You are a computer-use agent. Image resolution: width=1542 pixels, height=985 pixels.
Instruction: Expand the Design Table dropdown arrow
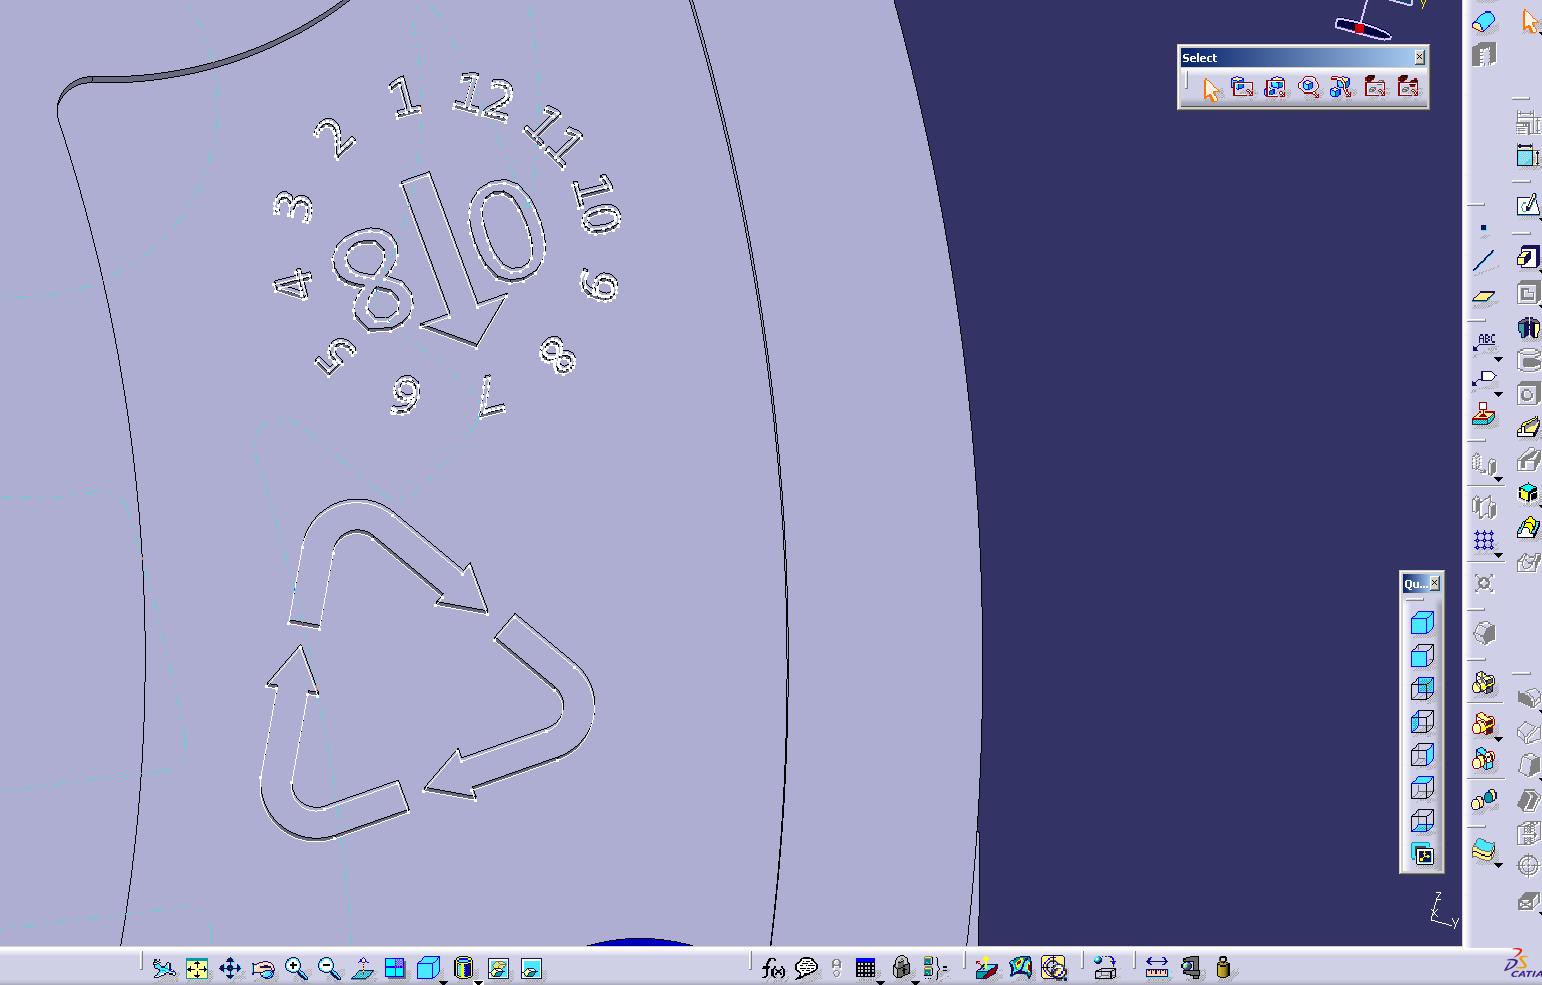(x=880, y=981)
